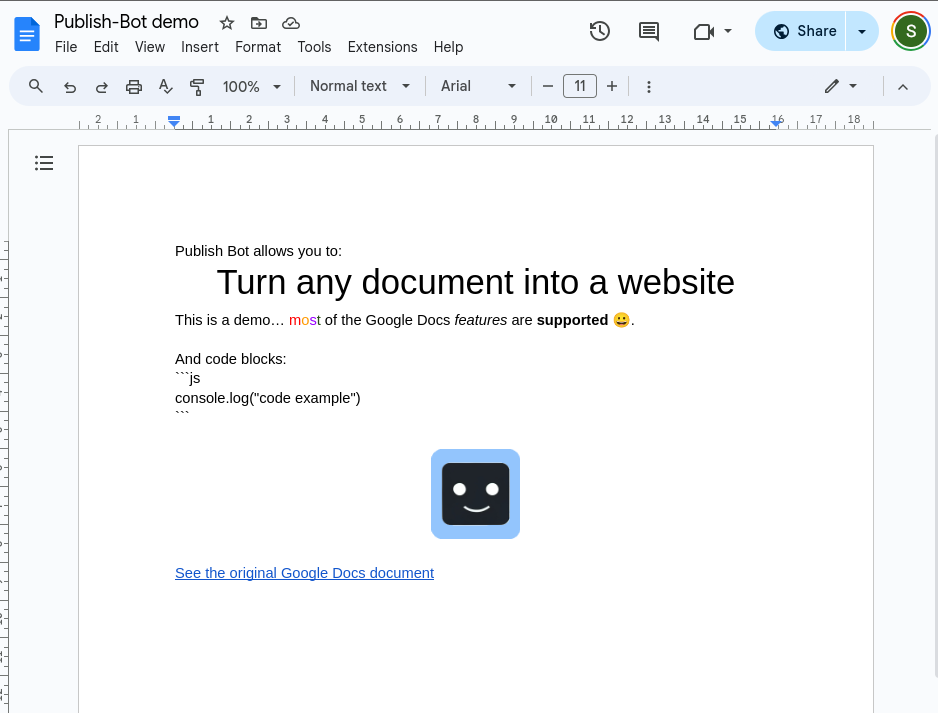Viewport: 938px width, 713px height.
Task: Undo the last action
Action: [70, 87]
